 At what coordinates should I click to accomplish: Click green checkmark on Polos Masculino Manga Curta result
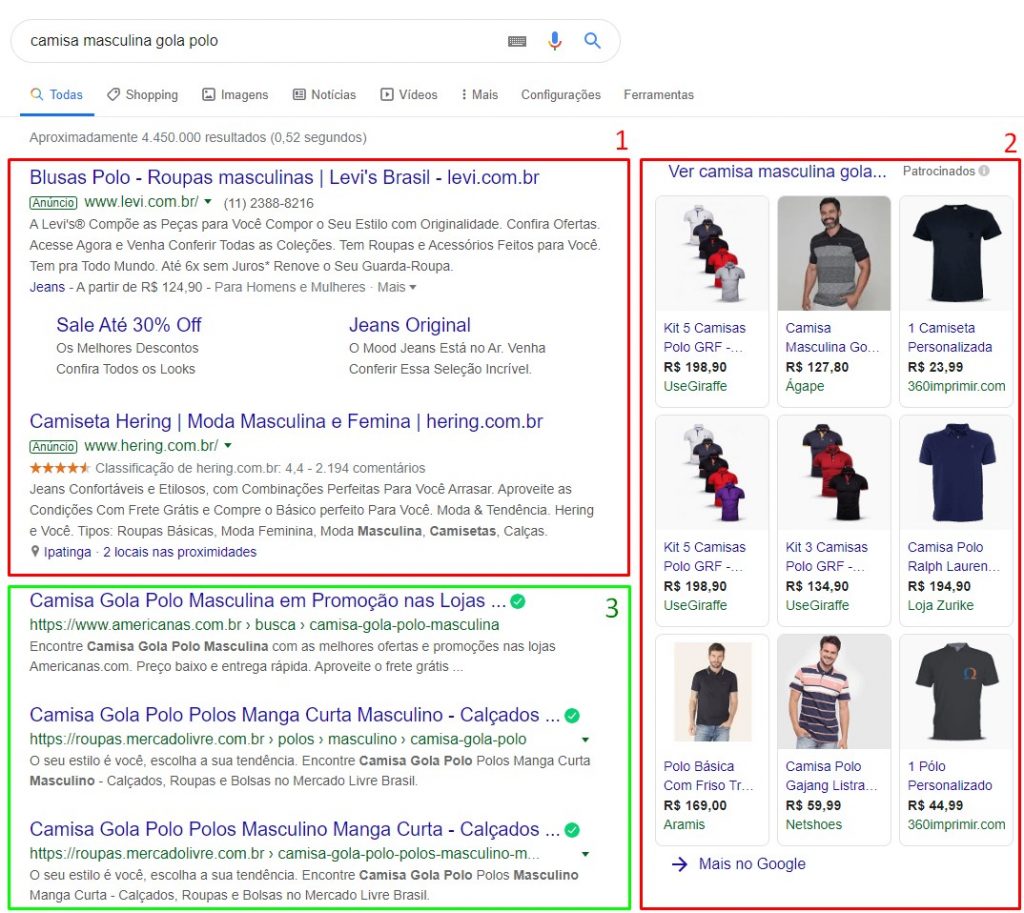coord(571,829)
